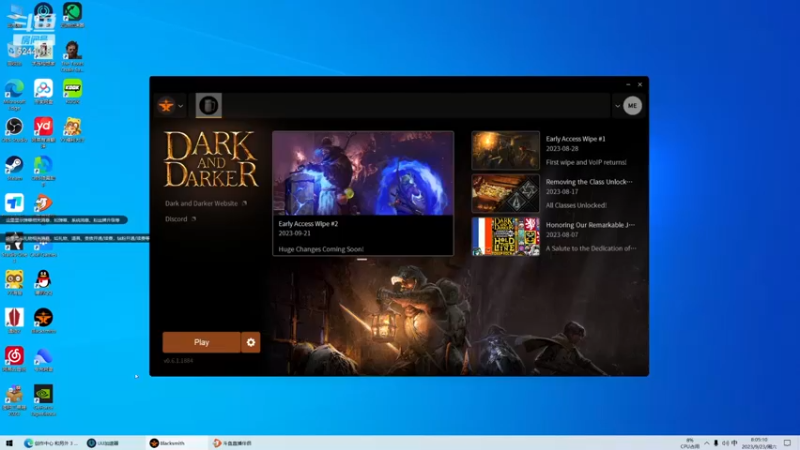Select the Dark and Darker game tile
This screenshot has height=450, width=800.
pyautogui.click(x=209, y=106)
